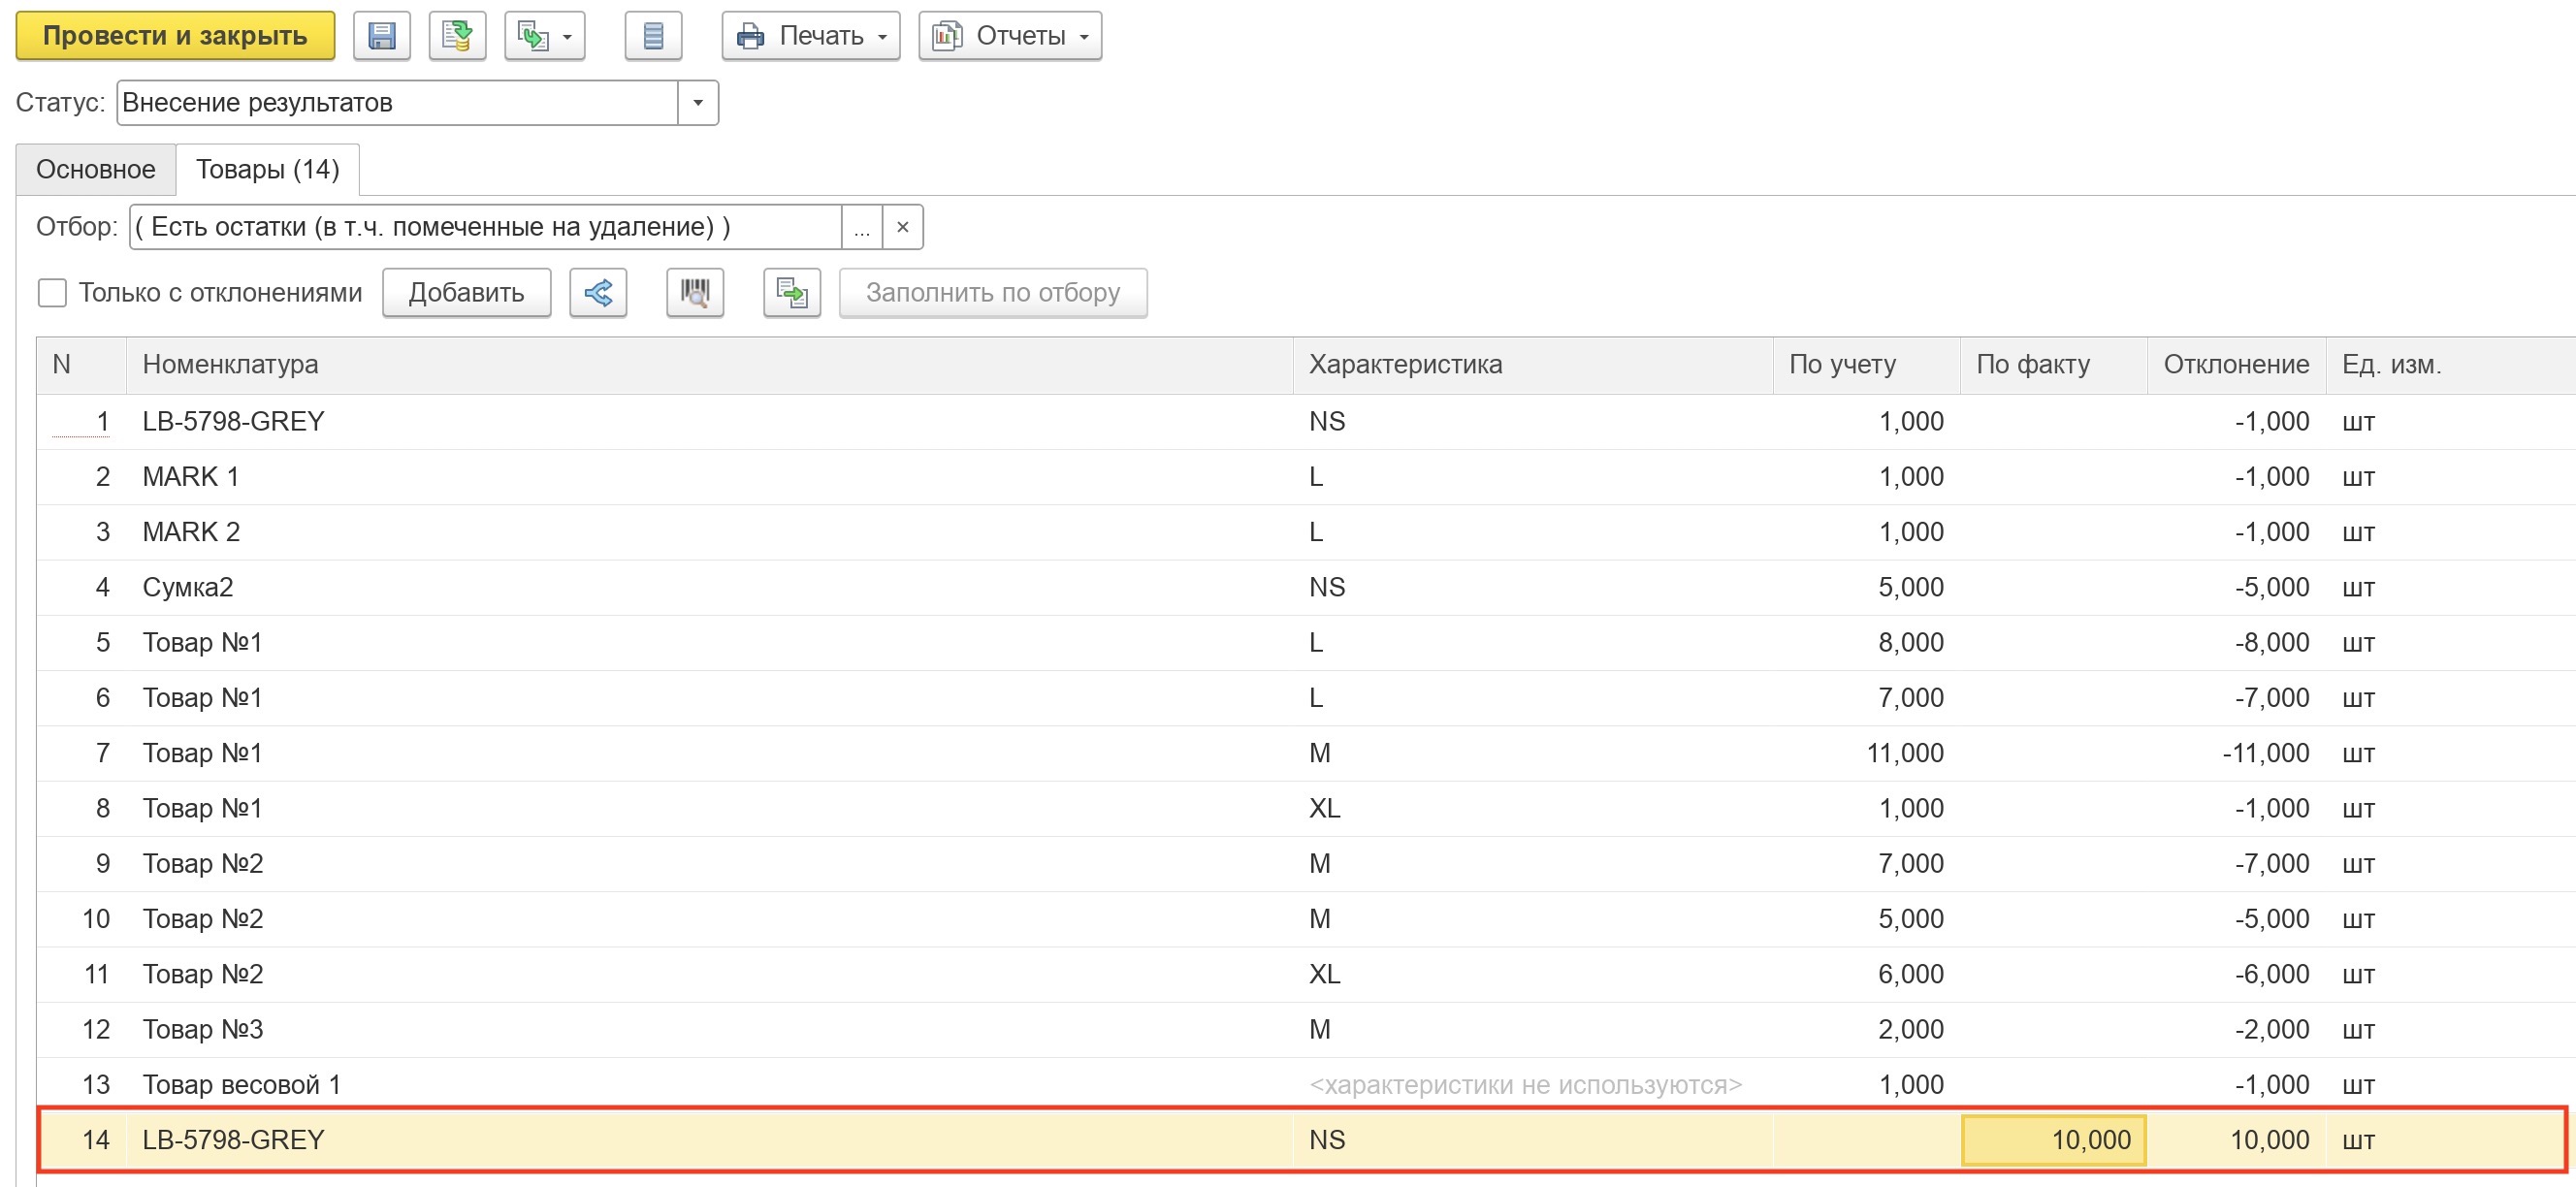Viewport: 2576px width, 1187px height.
Task: Click the Отбор filter field
Action: coord(485,227)
